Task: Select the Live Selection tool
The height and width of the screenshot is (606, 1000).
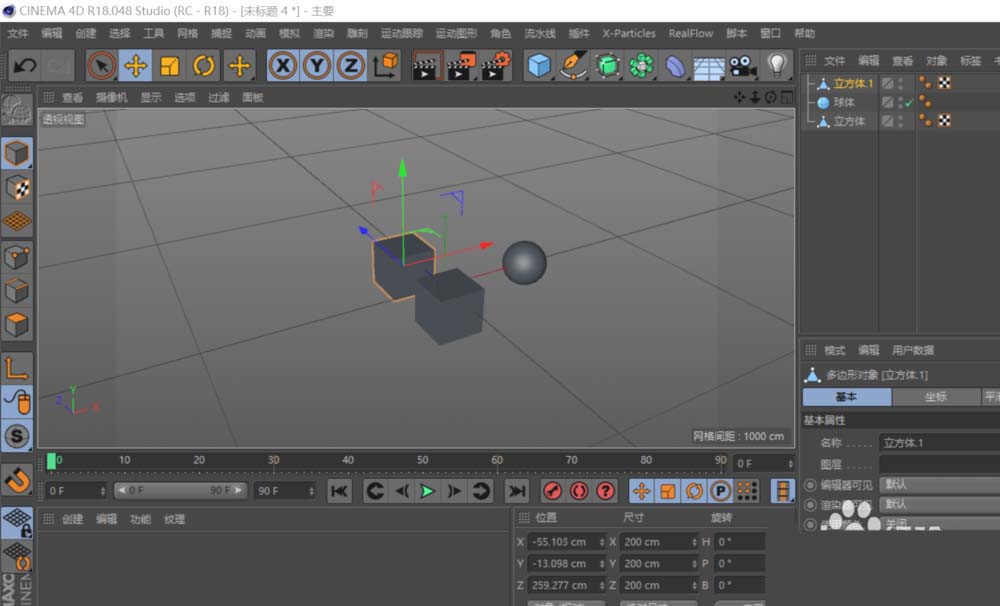Action: point(102,64)
